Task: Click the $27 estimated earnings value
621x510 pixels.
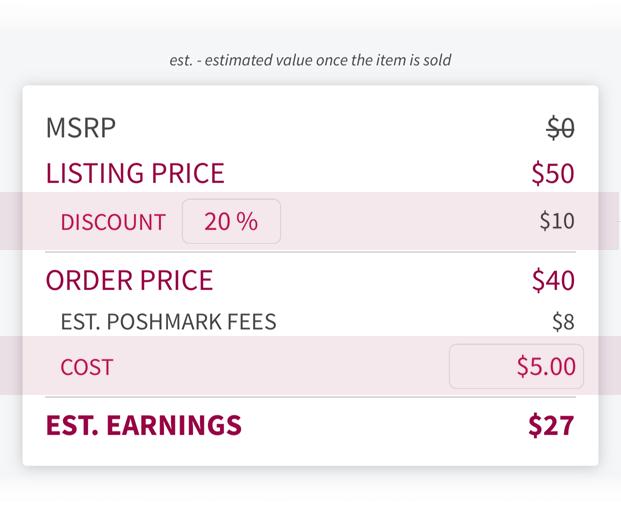Action: [551, 426]
